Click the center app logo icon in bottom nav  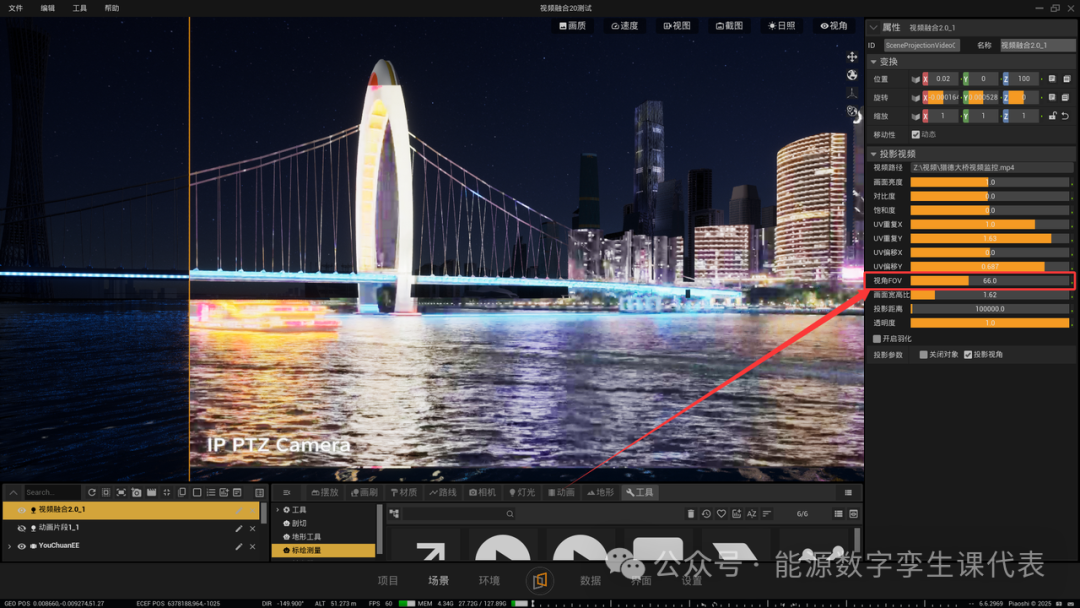click(539, 580)
